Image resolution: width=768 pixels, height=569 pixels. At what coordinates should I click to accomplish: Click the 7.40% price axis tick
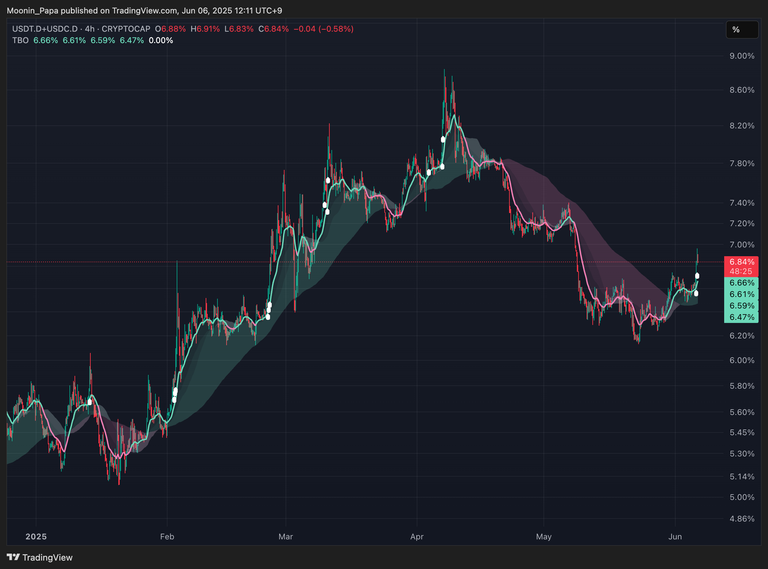point(742,203)
